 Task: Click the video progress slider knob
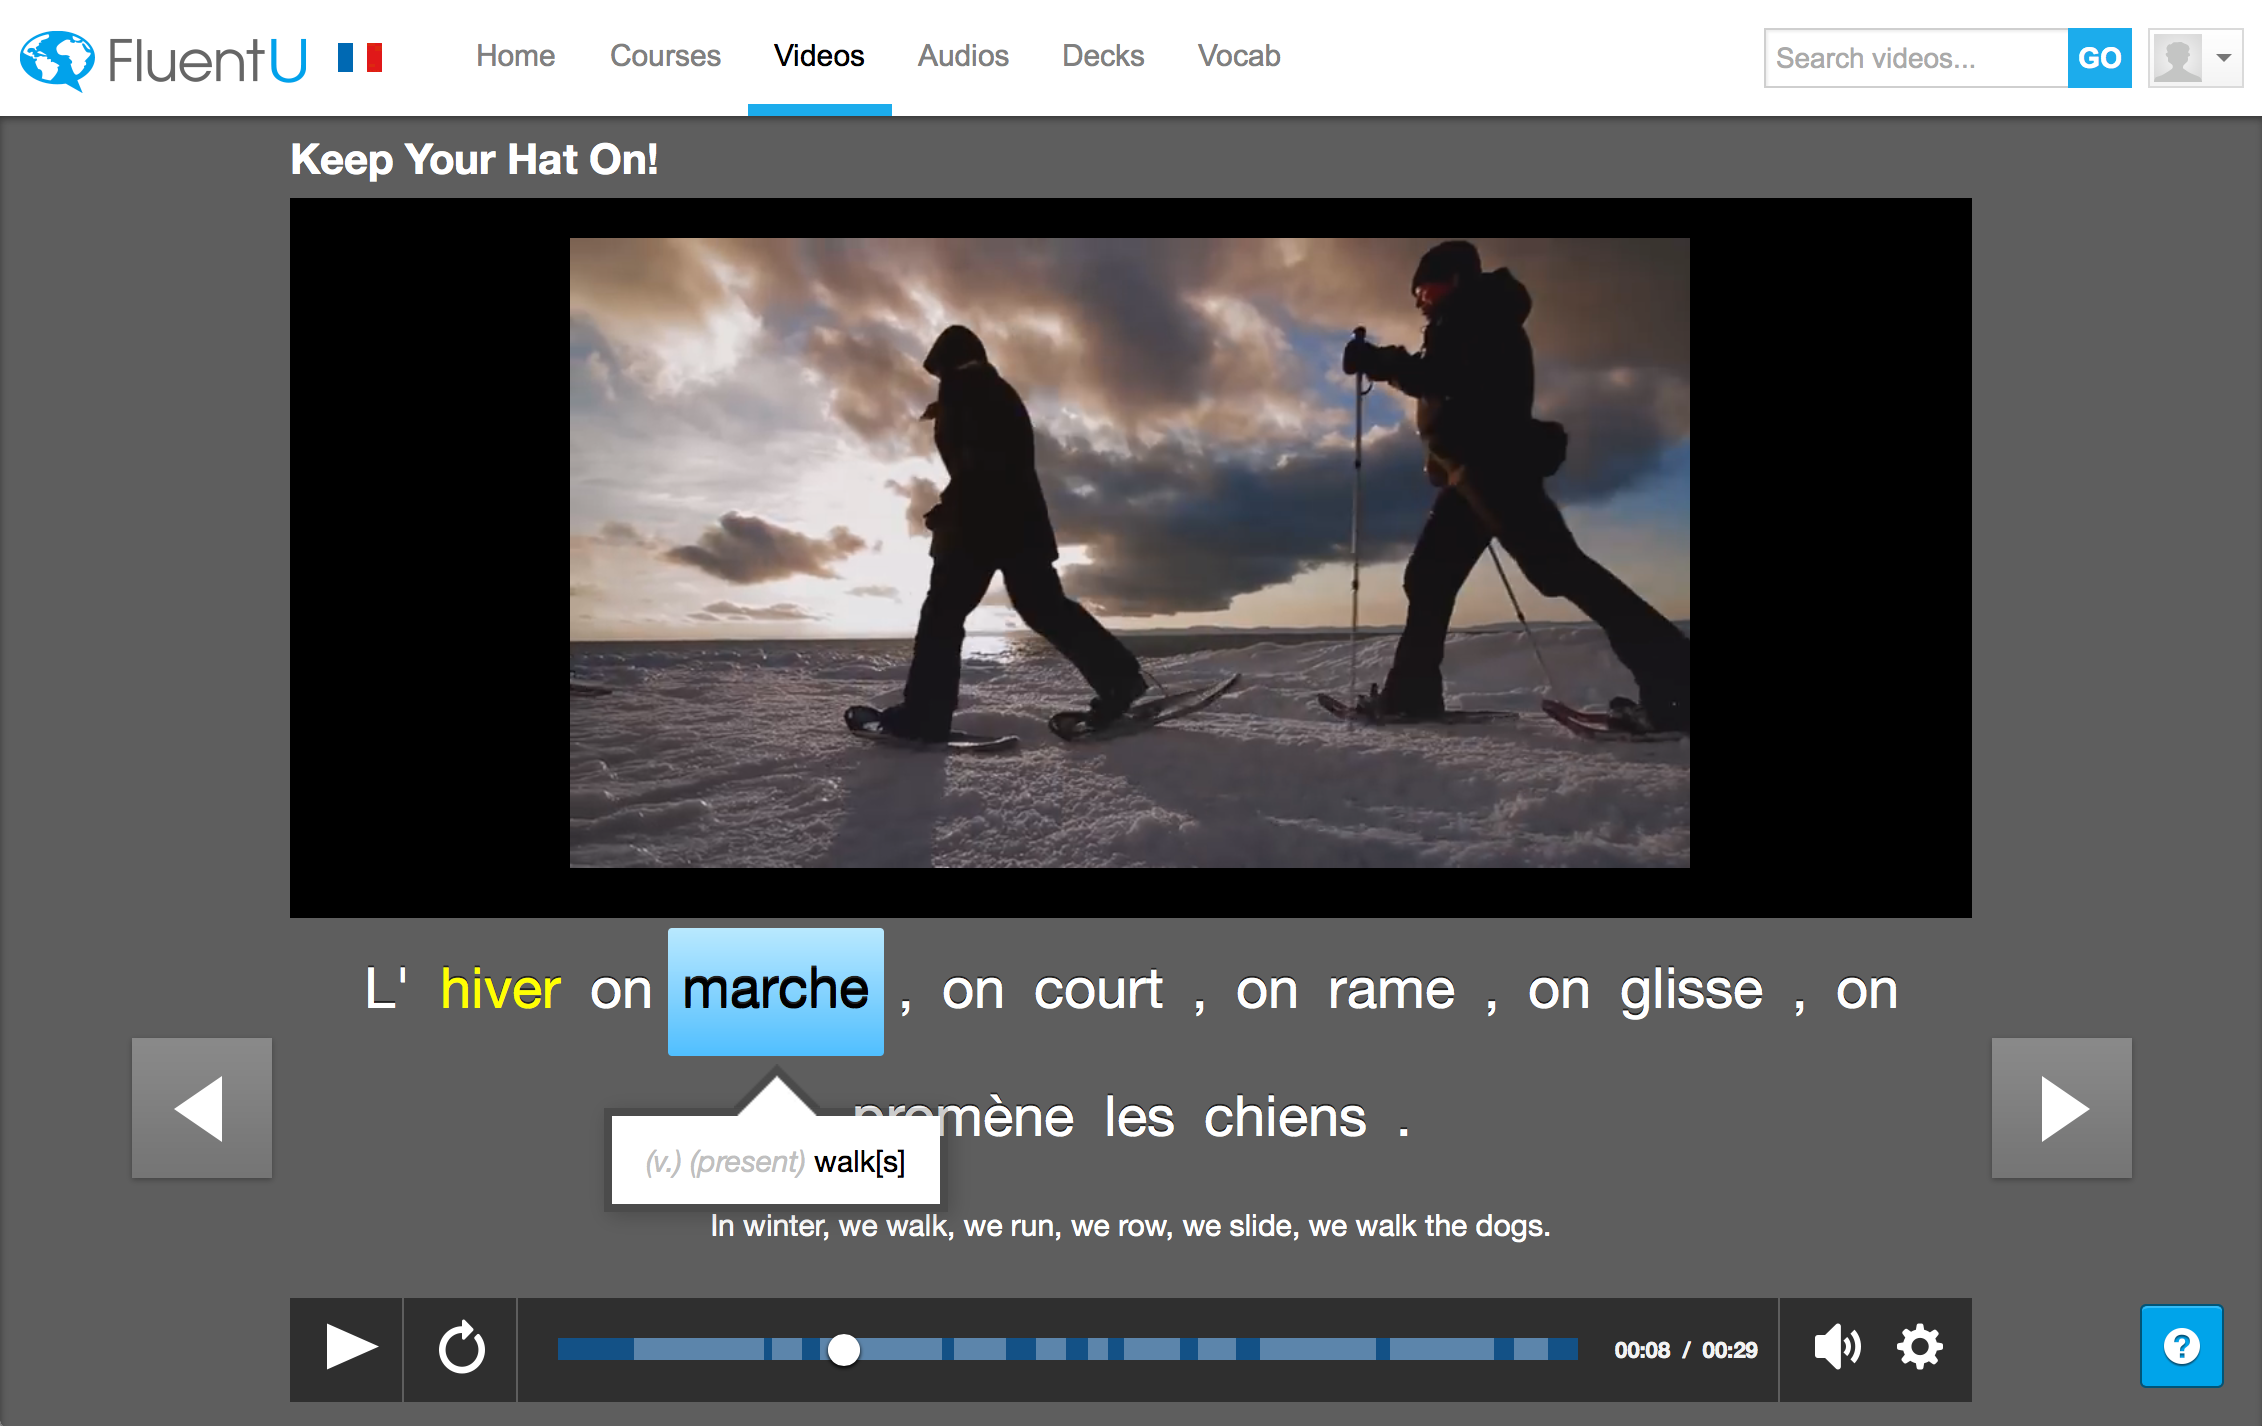pyautogui.click(x=844, y=1350)
